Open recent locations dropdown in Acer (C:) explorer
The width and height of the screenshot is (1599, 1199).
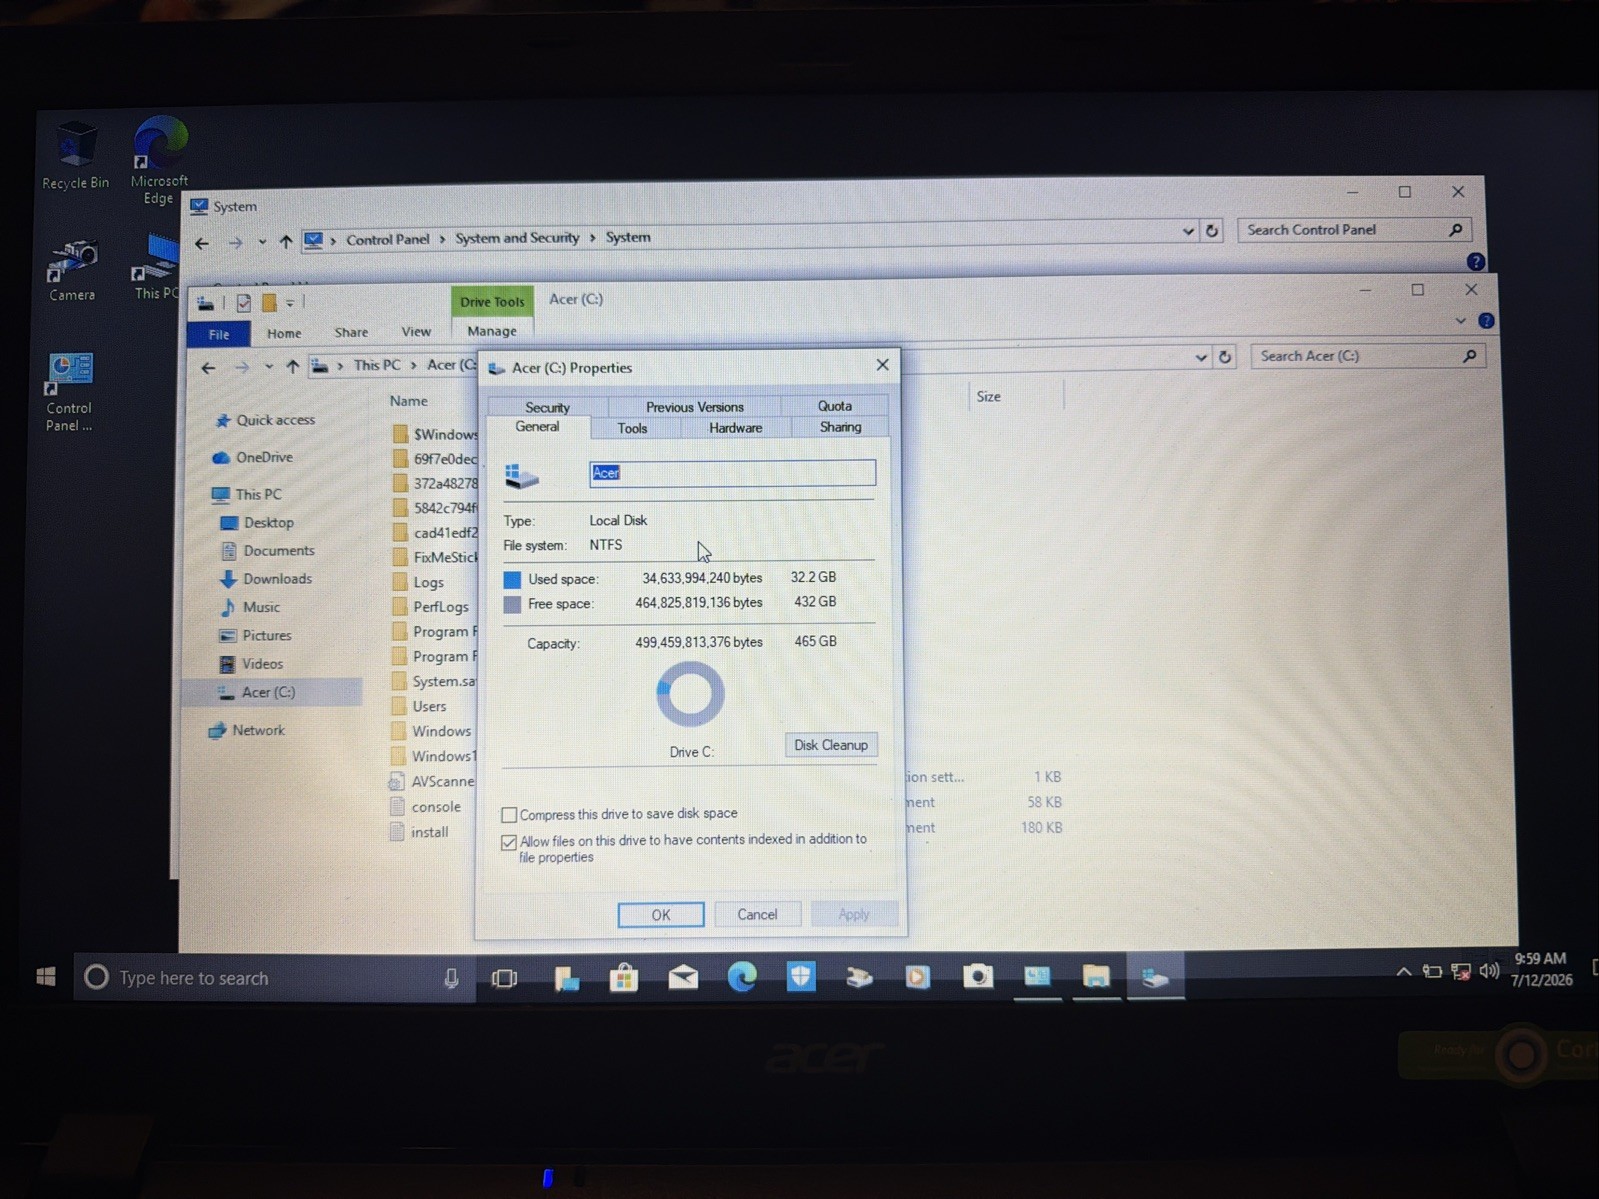click(268, 368)
